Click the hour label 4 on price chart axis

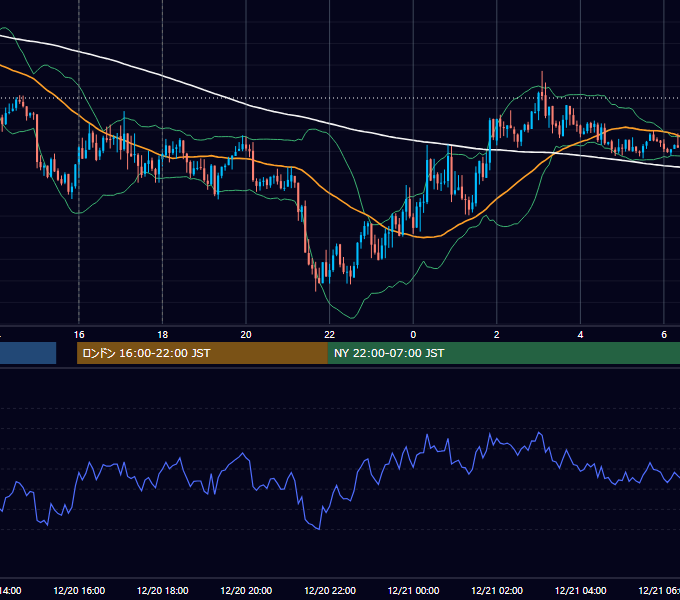click(580, 335)
